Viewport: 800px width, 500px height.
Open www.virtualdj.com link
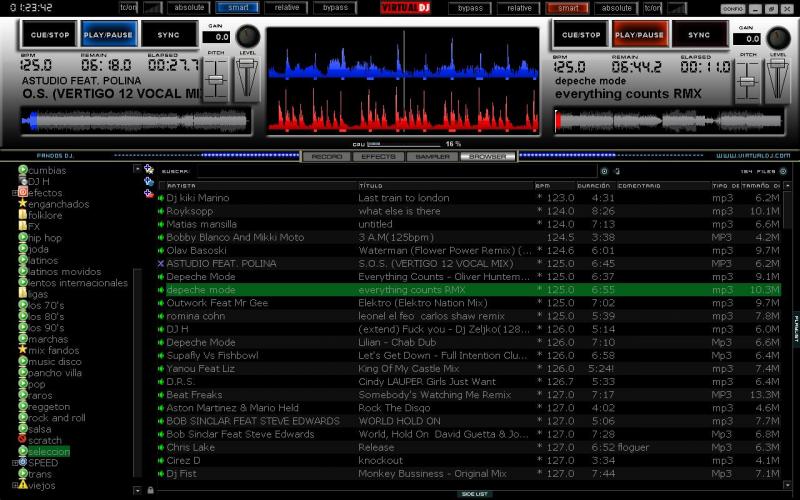[752, 156]
